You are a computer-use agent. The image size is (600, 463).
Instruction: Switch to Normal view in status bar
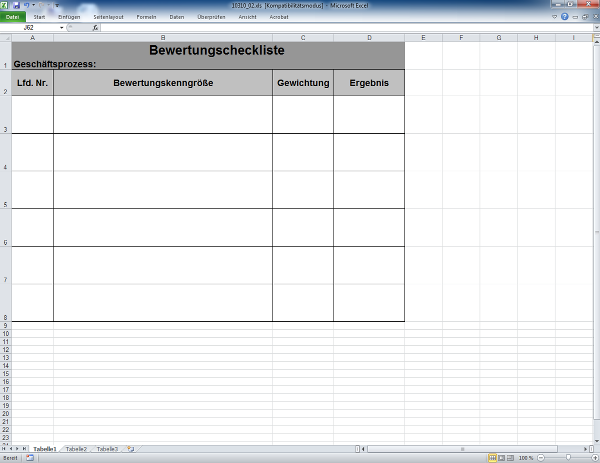(x=491, y=457)
